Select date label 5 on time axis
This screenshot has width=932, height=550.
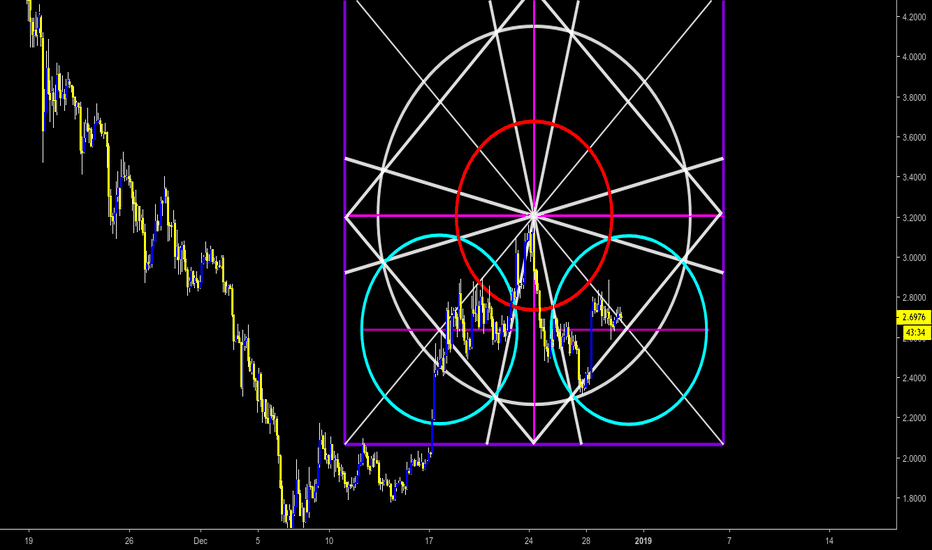(x=257, y=540)
